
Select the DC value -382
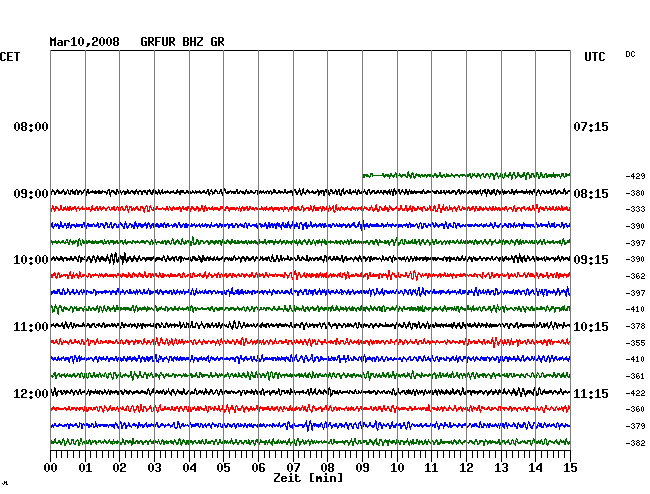[x=635, y=443]
